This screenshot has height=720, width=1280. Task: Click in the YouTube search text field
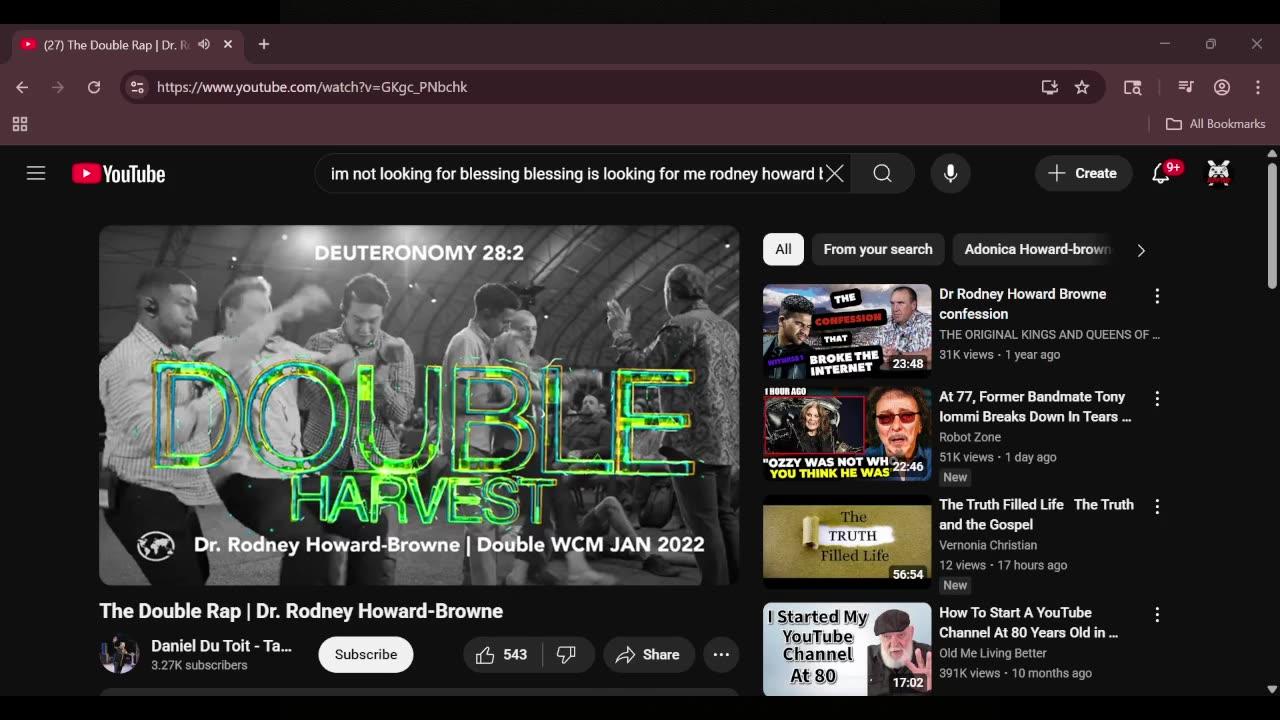tap(575, 173)
